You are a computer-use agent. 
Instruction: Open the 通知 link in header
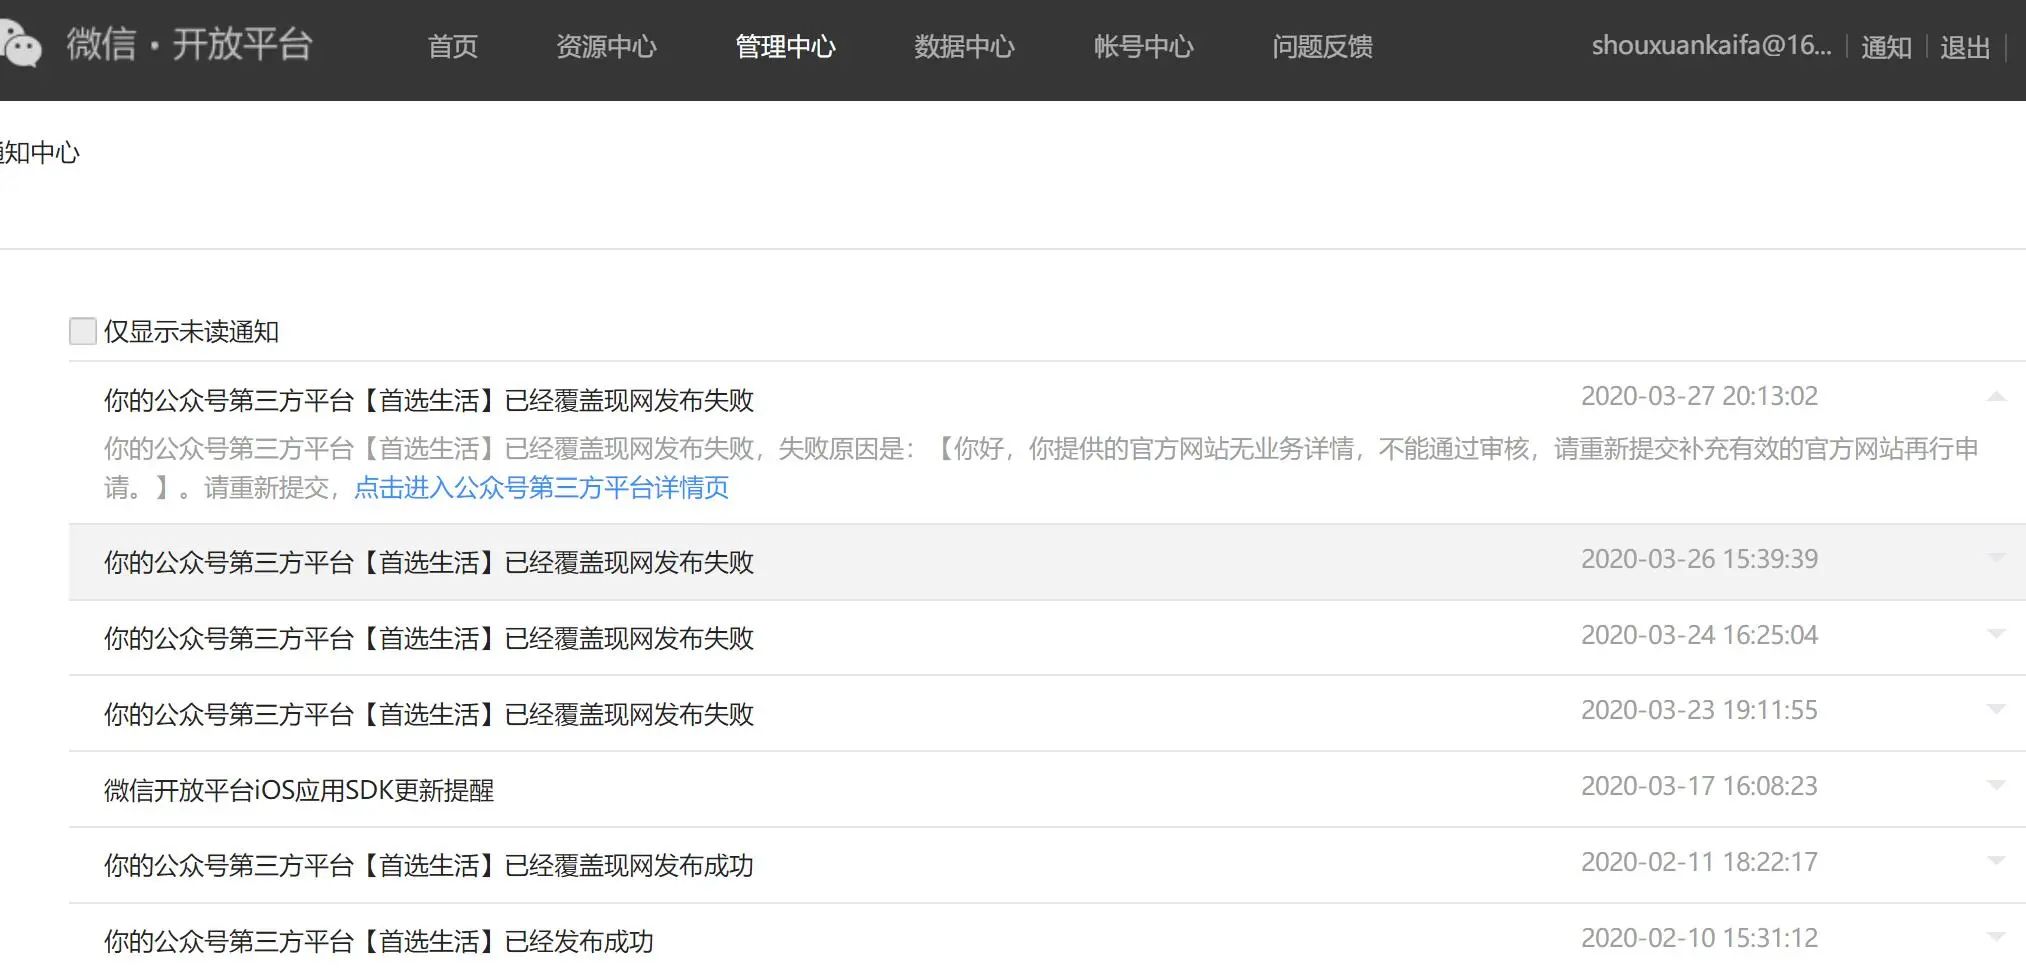pyautogui.click(x=1886, y=47)
